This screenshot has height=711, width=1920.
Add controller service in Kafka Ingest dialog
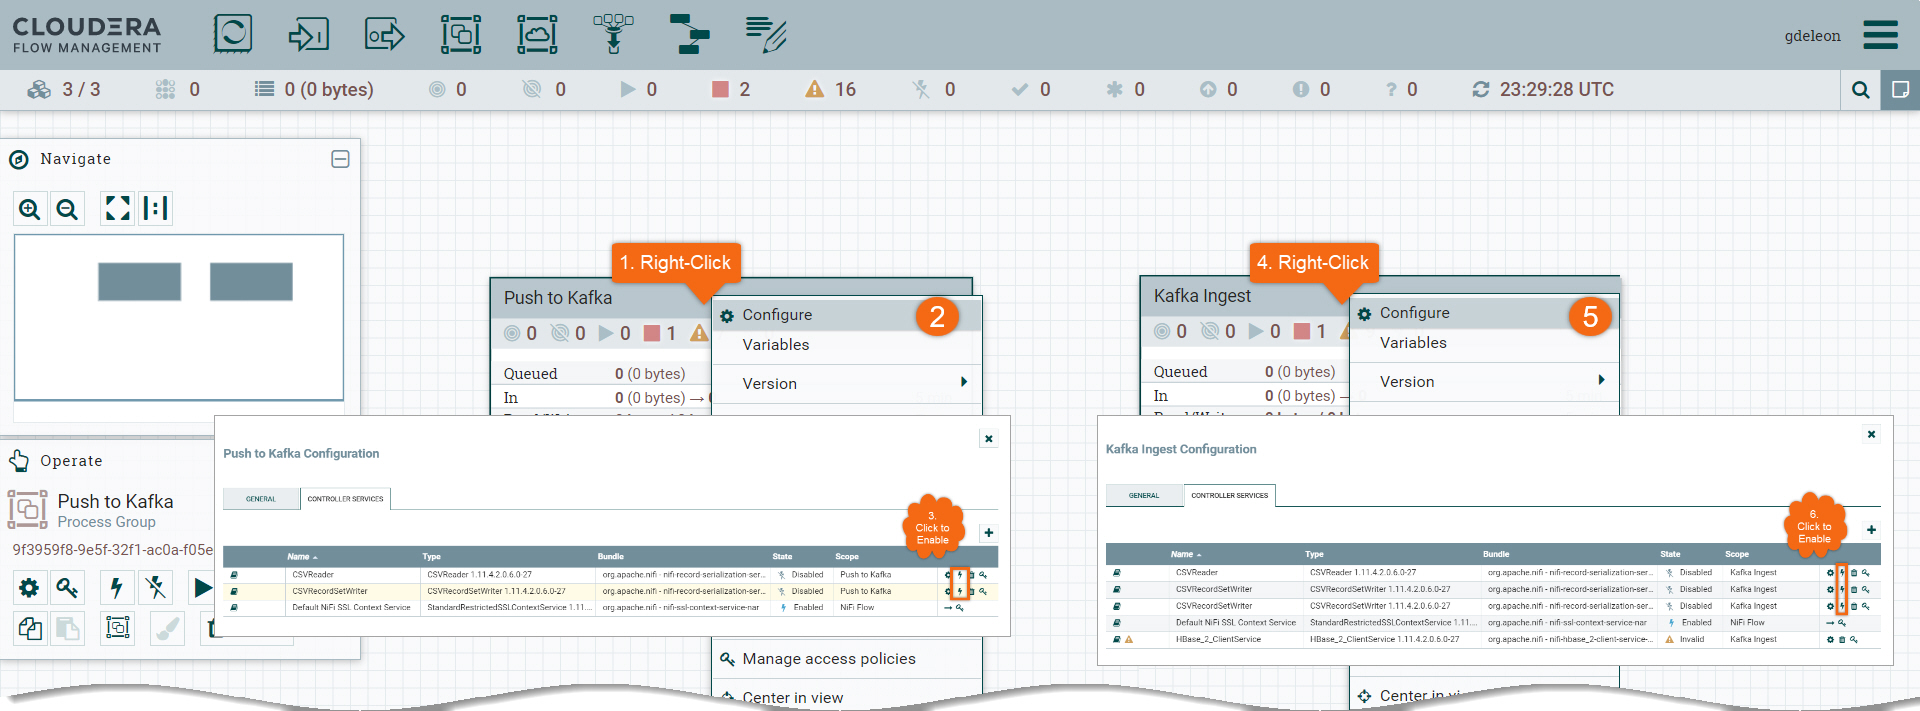(1871, 530)
